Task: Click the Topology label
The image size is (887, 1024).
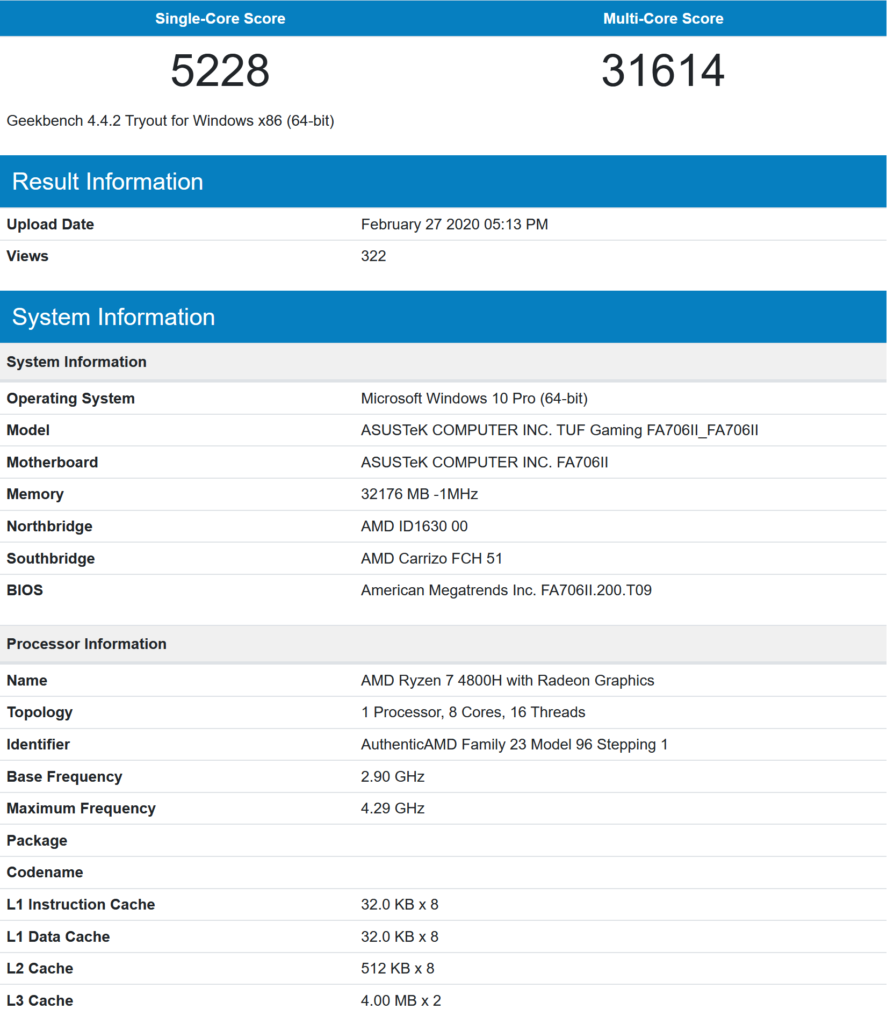Action: coord(40,712)
